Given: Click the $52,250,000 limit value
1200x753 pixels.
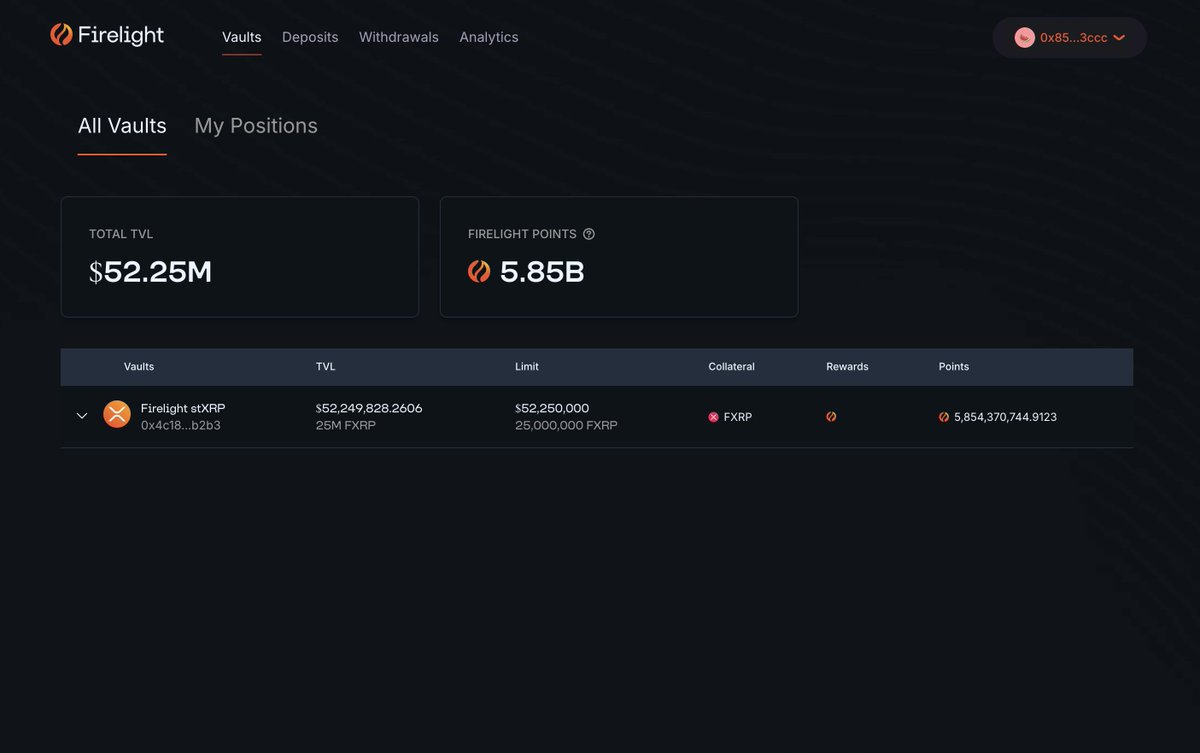Looking at the screenshot, I should (552, 408).
